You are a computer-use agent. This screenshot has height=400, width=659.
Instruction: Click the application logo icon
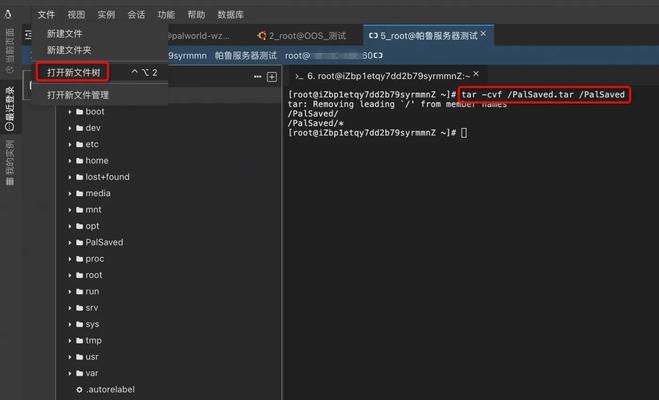tap(8, 15)
